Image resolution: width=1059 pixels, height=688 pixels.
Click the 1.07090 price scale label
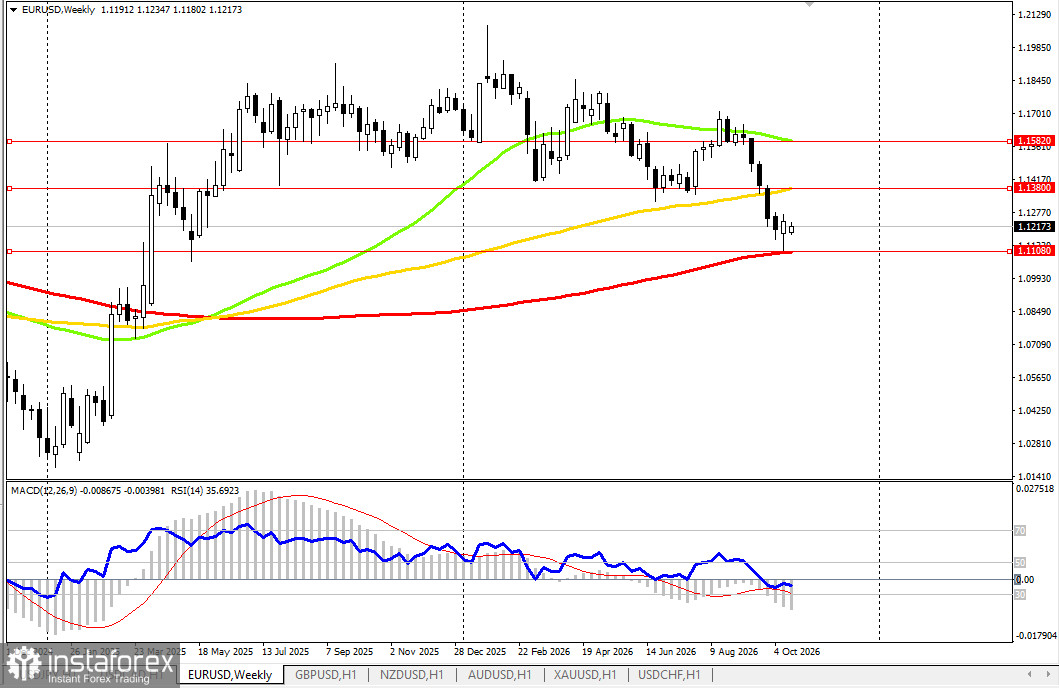click(1034, 344)
